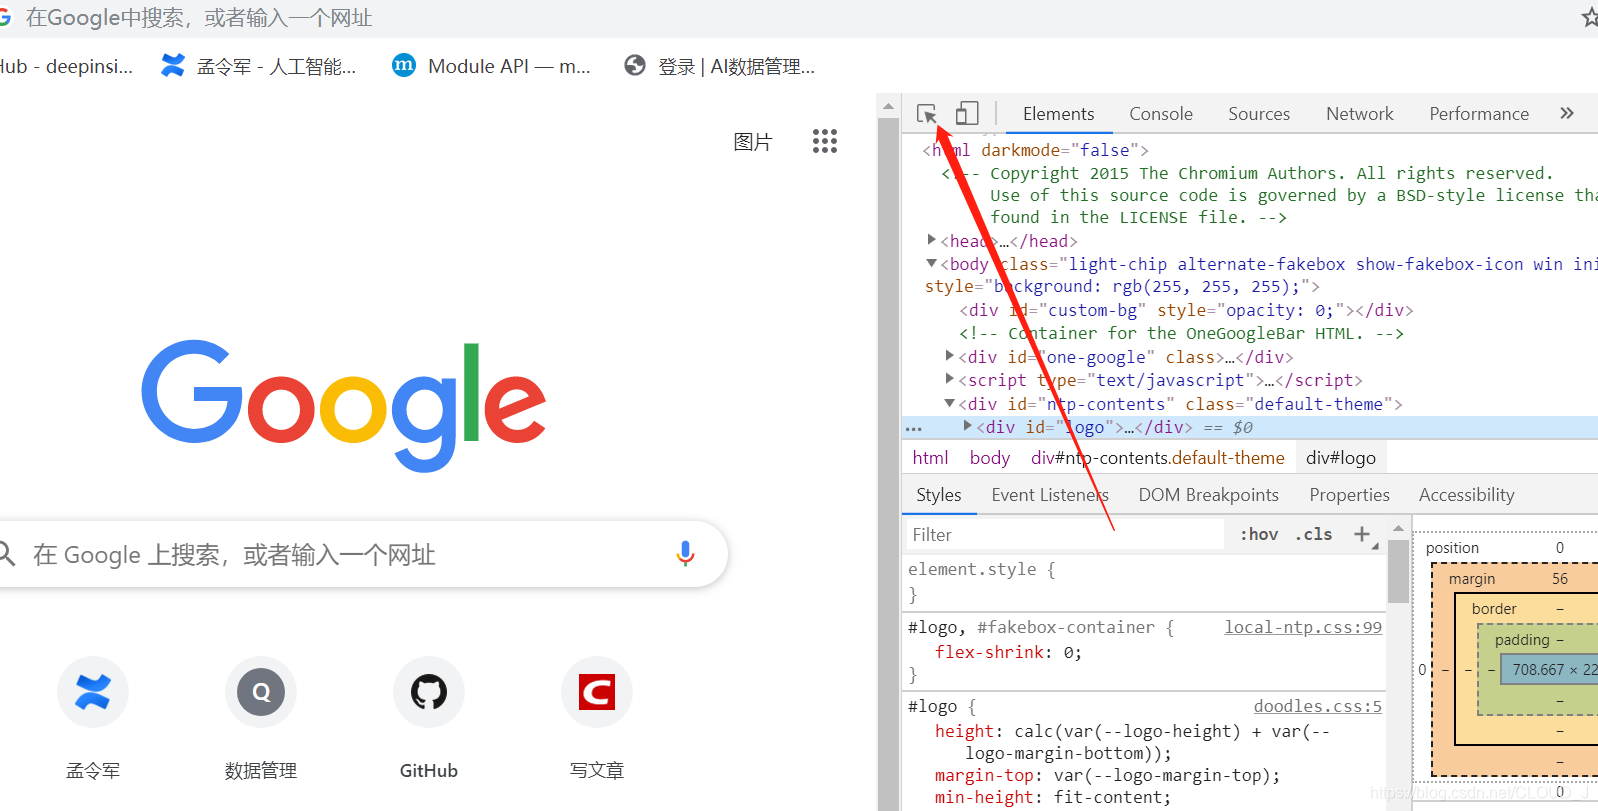The image size is (1598, 811).
Task: Expand the head element node
Action: [x=932, y=240]
